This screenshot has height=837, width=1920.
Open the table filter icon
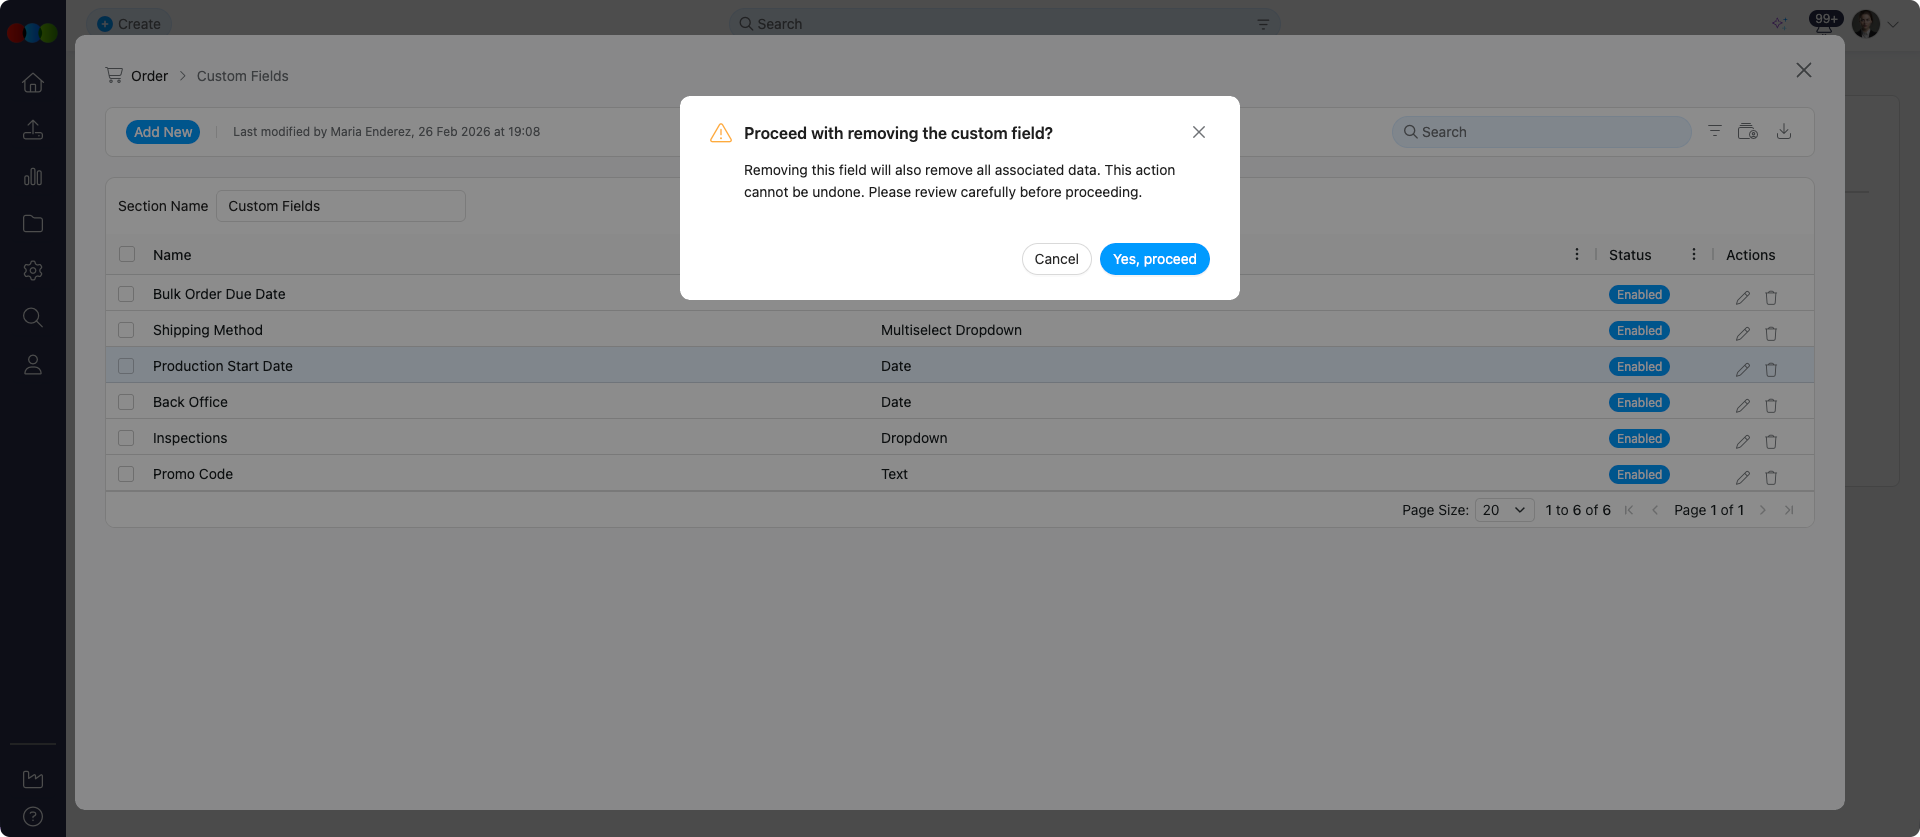(x=1715, y=131)
